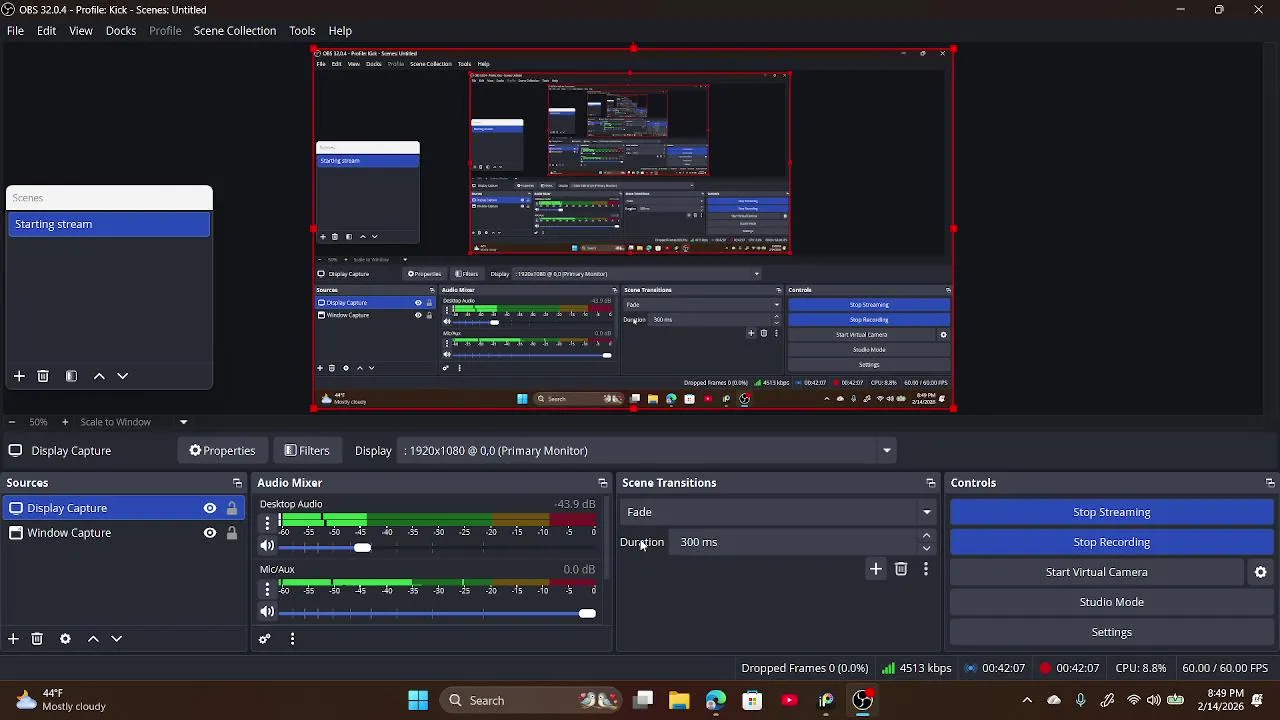Screen dimensions: 1280x720
Task: Remove selected scene using trash icon
Action: point(43,376)
